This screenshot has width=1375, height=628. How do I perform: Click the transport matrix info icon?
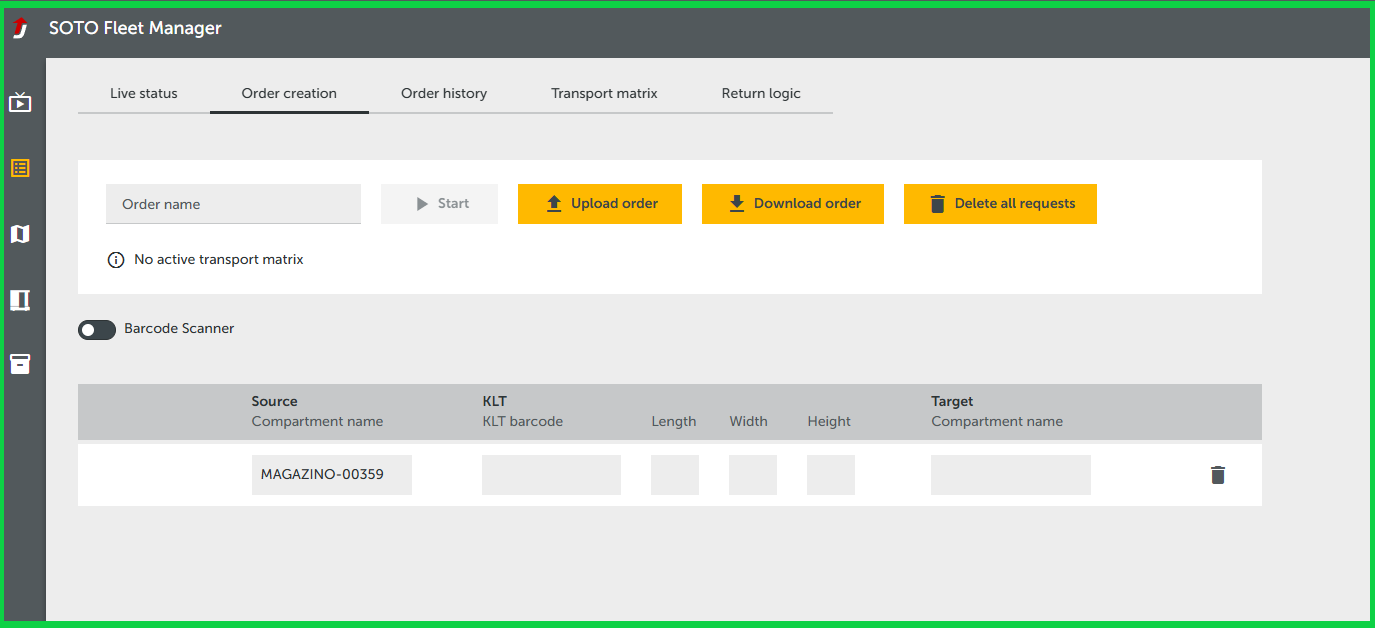[x=116, y=260]
